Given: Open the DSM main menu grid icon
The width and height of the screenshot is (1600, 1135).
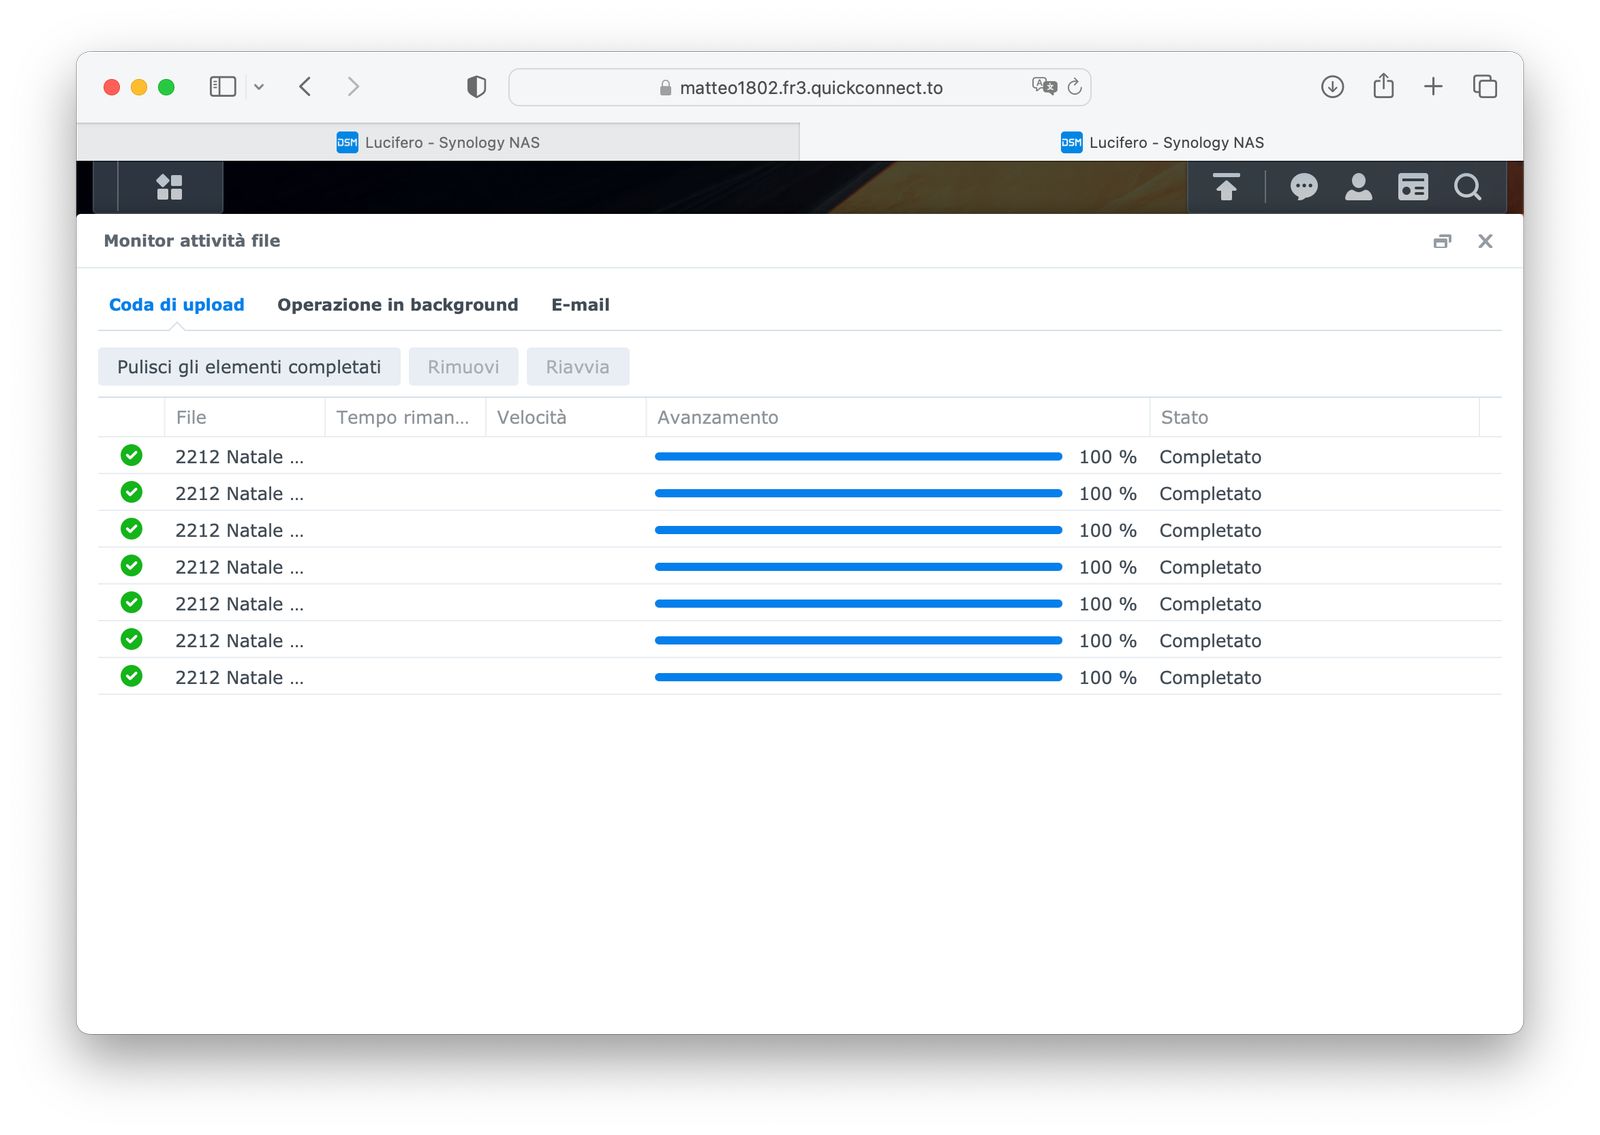Looking at the screenshot, I should [169, 187].
